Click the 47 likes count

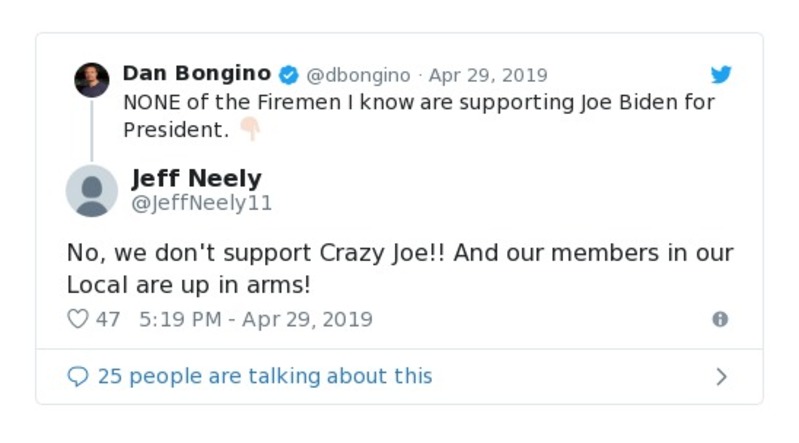tap(108, 319)
